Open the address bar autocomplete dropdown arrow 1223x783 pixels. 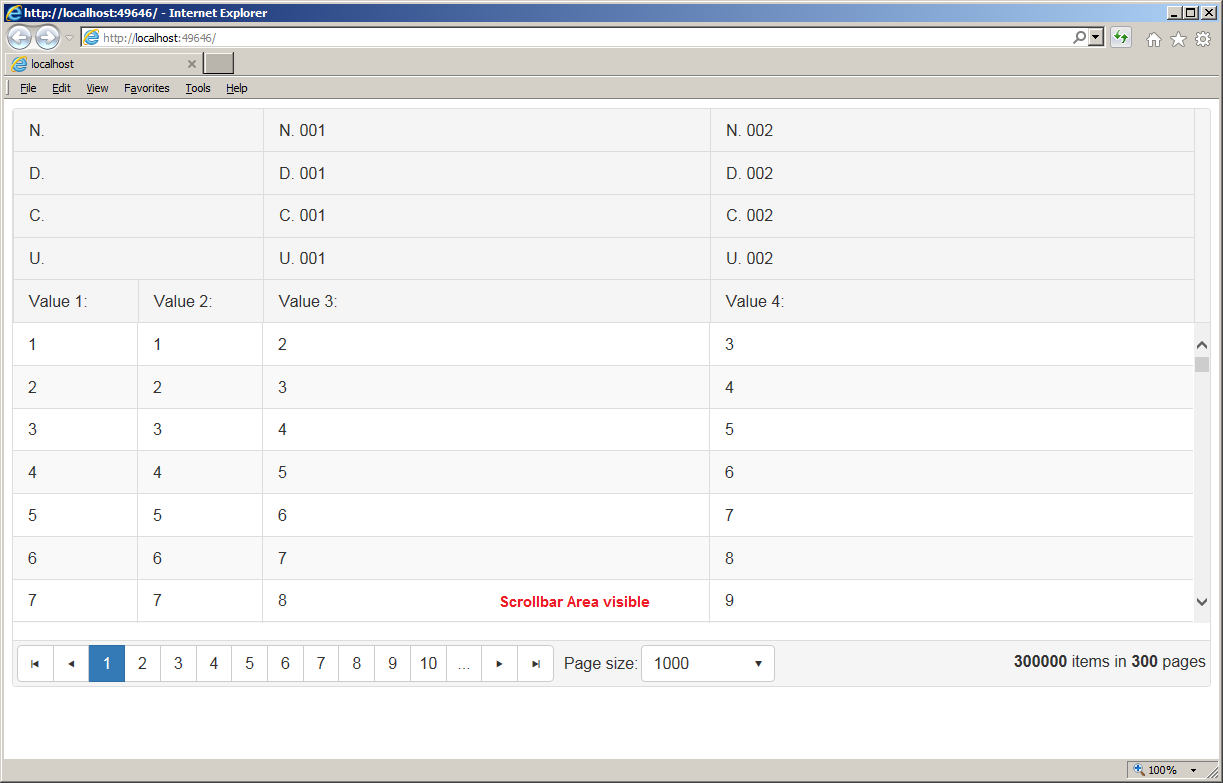pos(1096,37)
